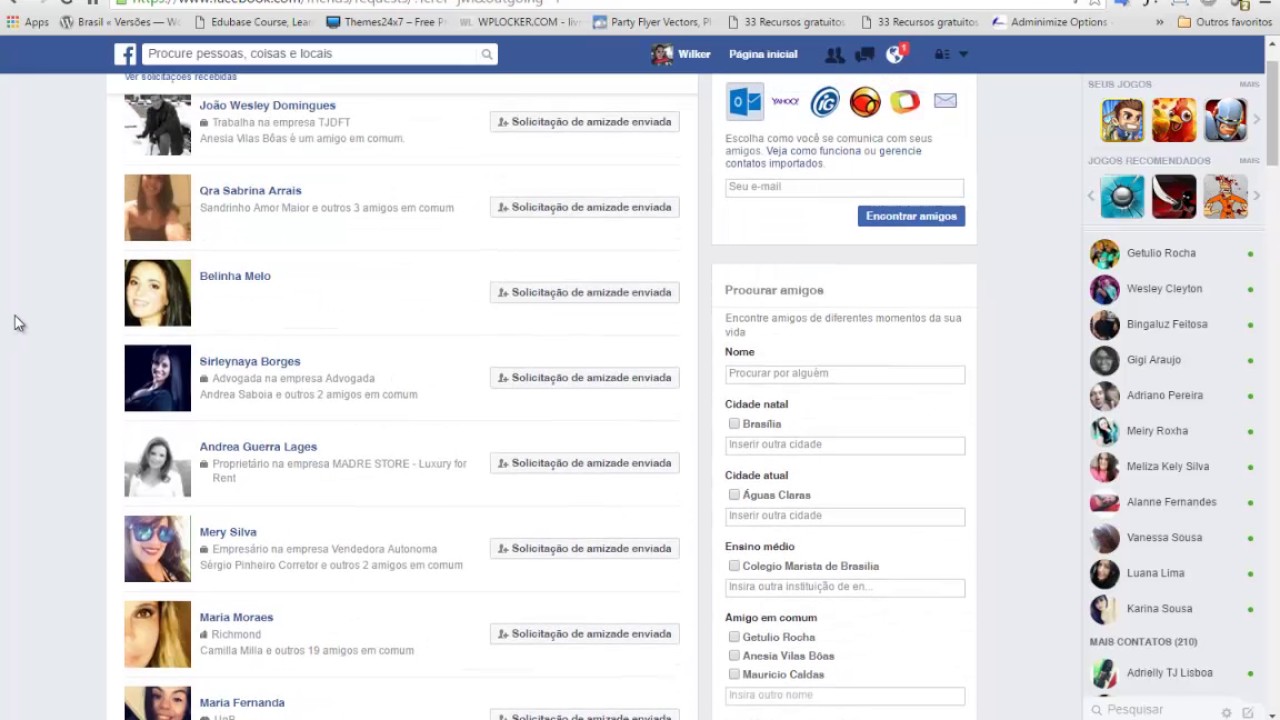Show next recommended games arrow
The height and width of the screenshot is (720, 1280).
1257,196
